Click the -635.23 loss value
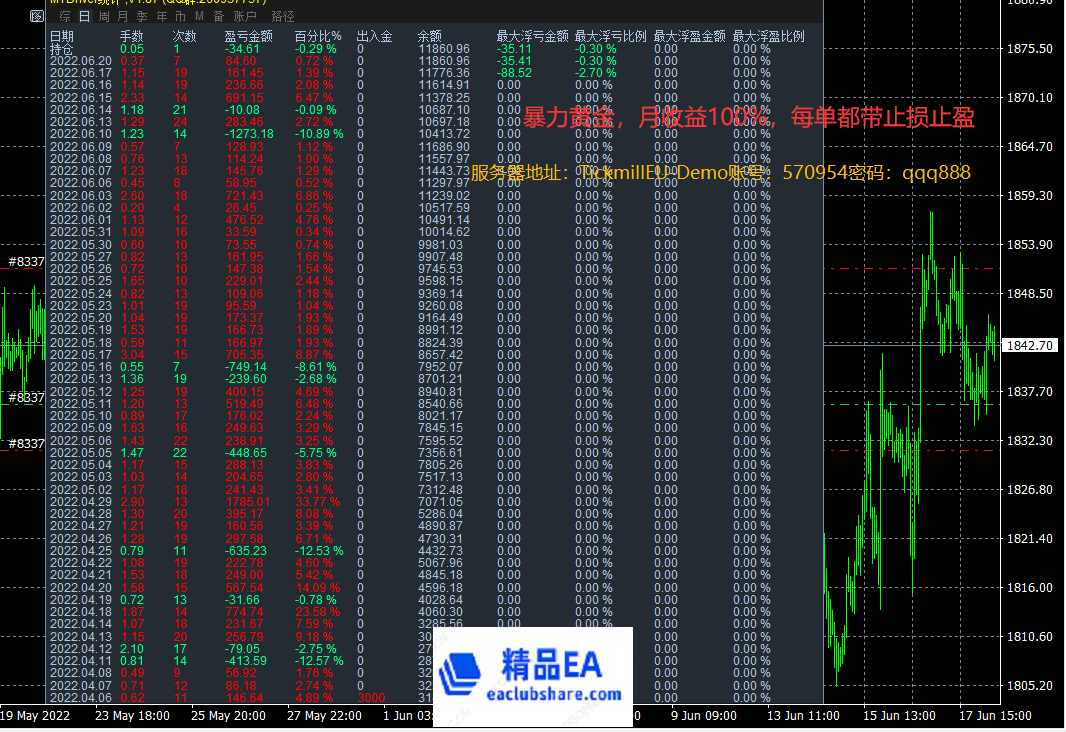 (x=246, y=551)
